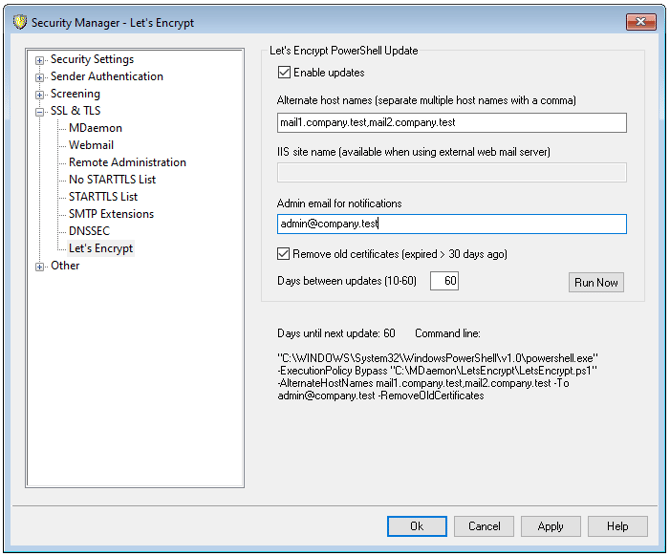670x556 pixels.
Task: Close the Security Manager dialog
Action: pyautogui.click(x=641, y=22)
